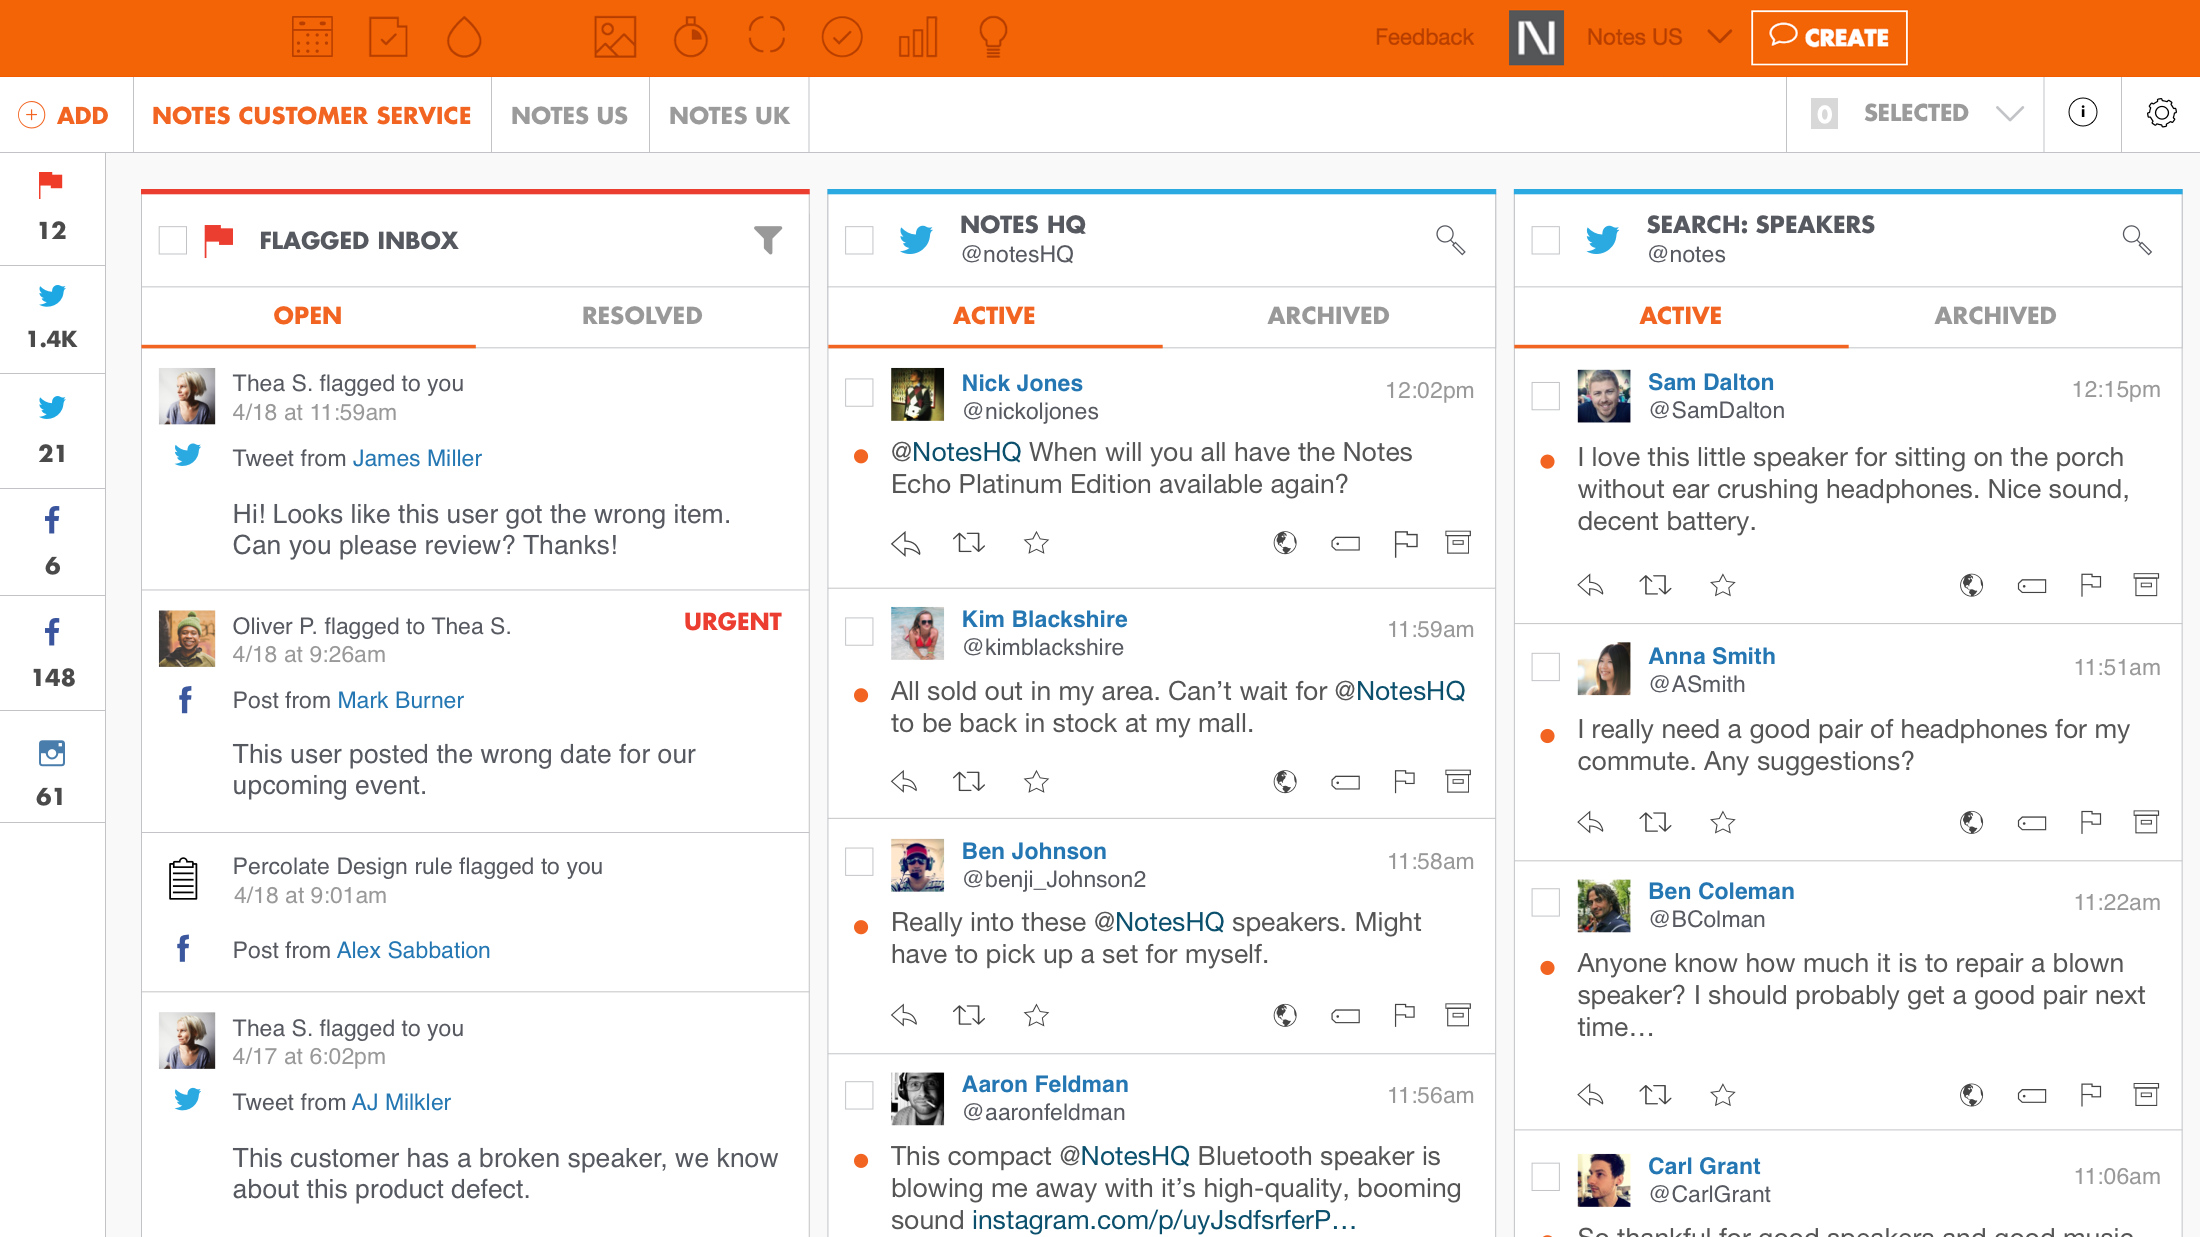Open the instagram.com link in Aaron Feldman tweet
This screenshot has width=2200, height=1237.
[x=1164, y=1220]
